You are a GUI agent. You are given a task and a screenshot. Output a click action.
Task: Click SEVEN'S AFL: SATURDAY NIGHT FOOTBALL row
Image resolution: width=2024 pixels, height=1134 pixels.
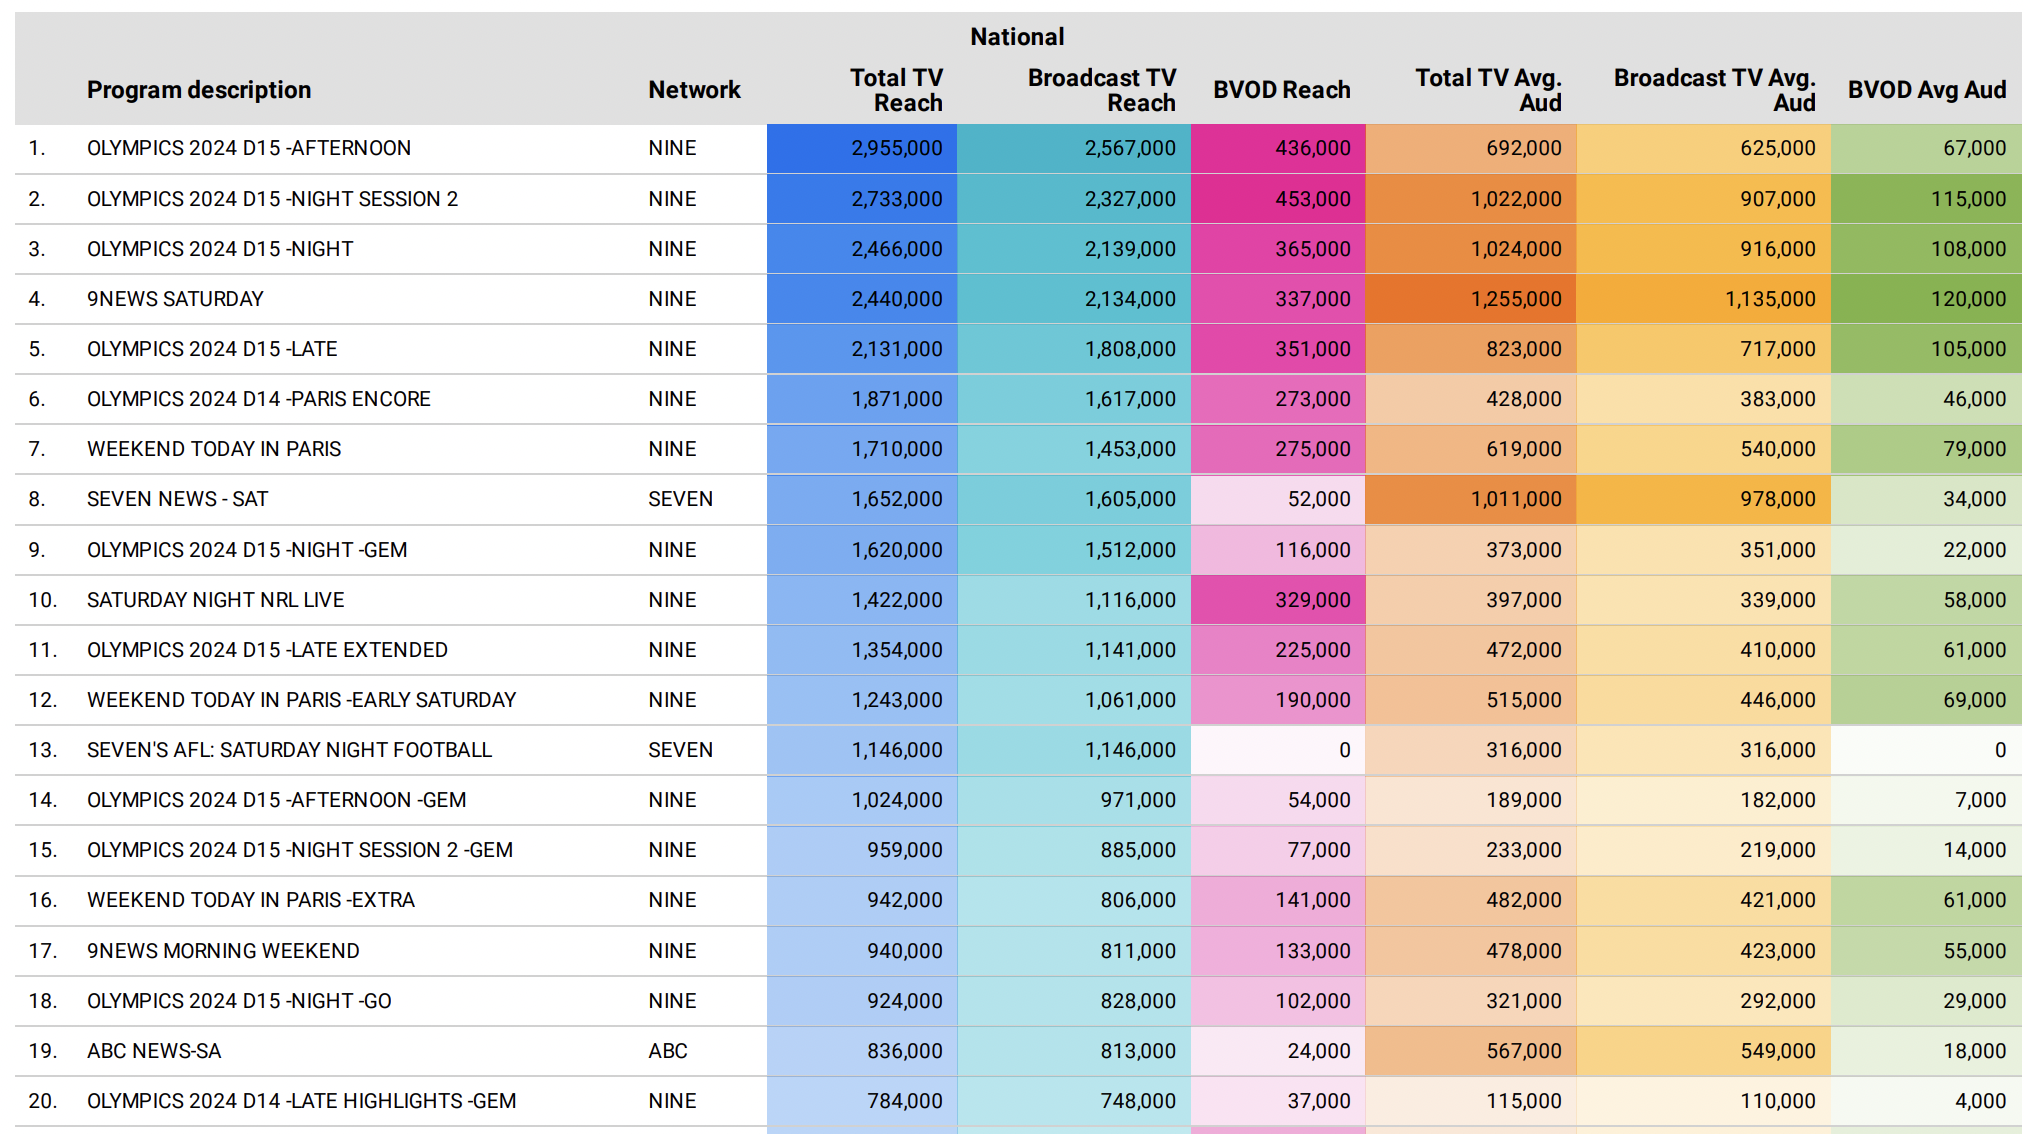[1018, 750]
